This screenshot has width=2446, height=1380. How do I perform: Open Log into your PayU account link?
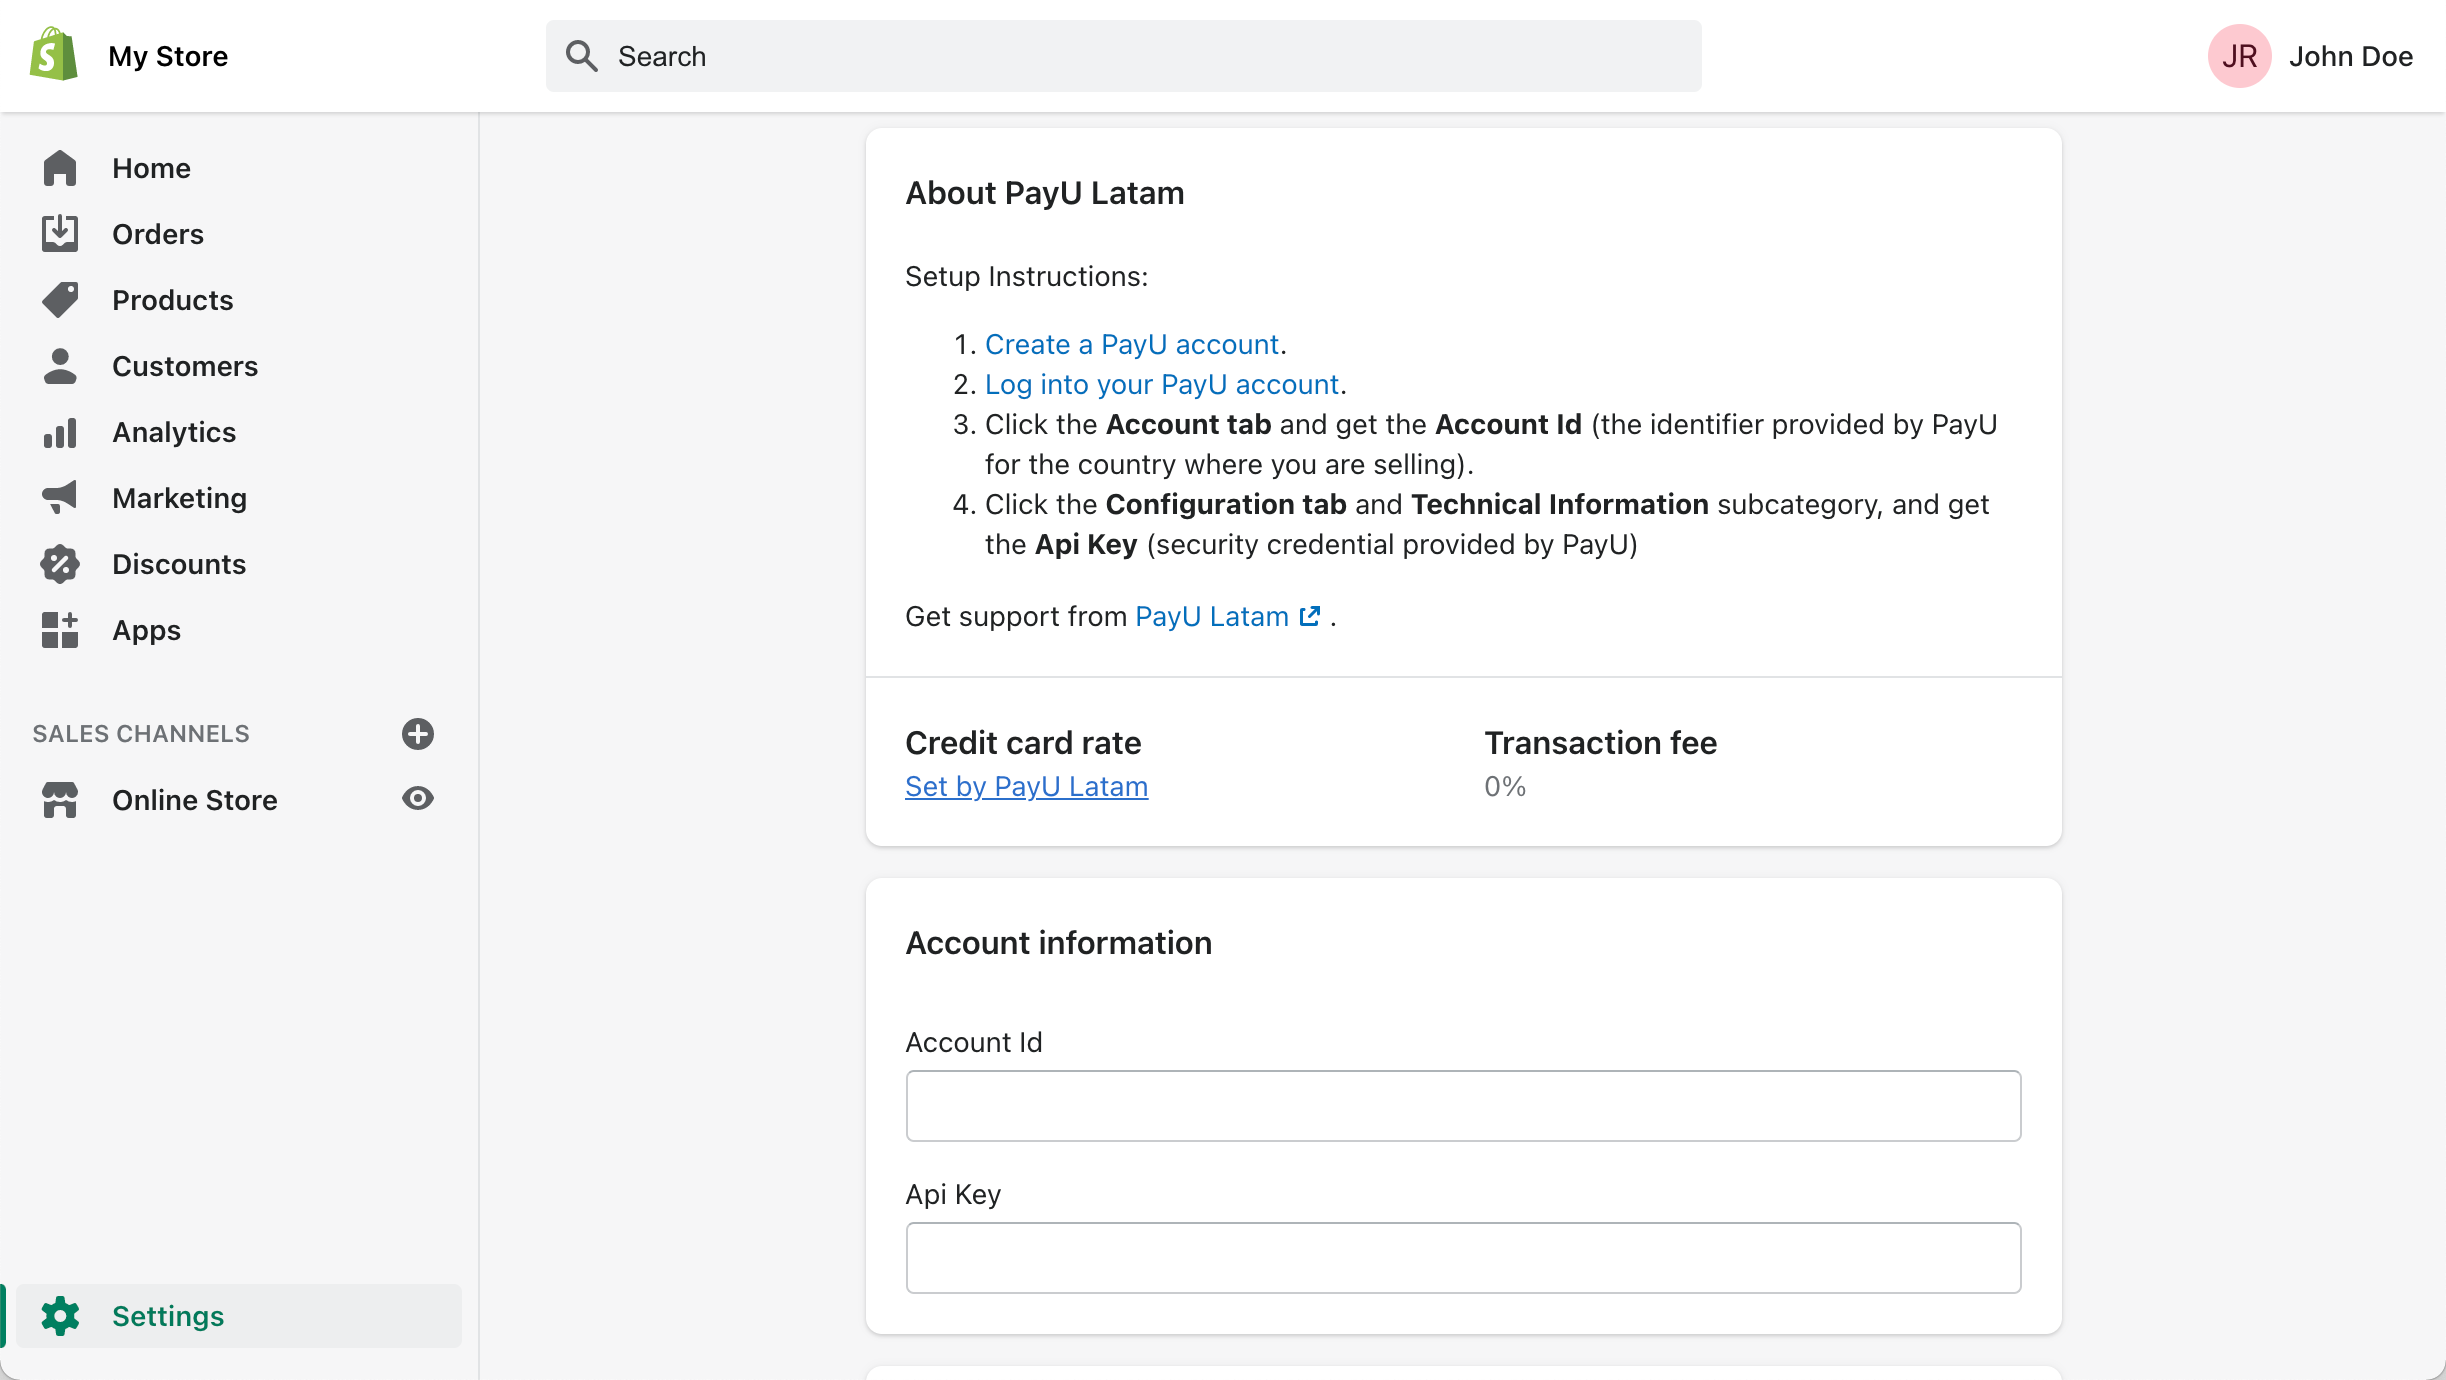click(1162, 384)
